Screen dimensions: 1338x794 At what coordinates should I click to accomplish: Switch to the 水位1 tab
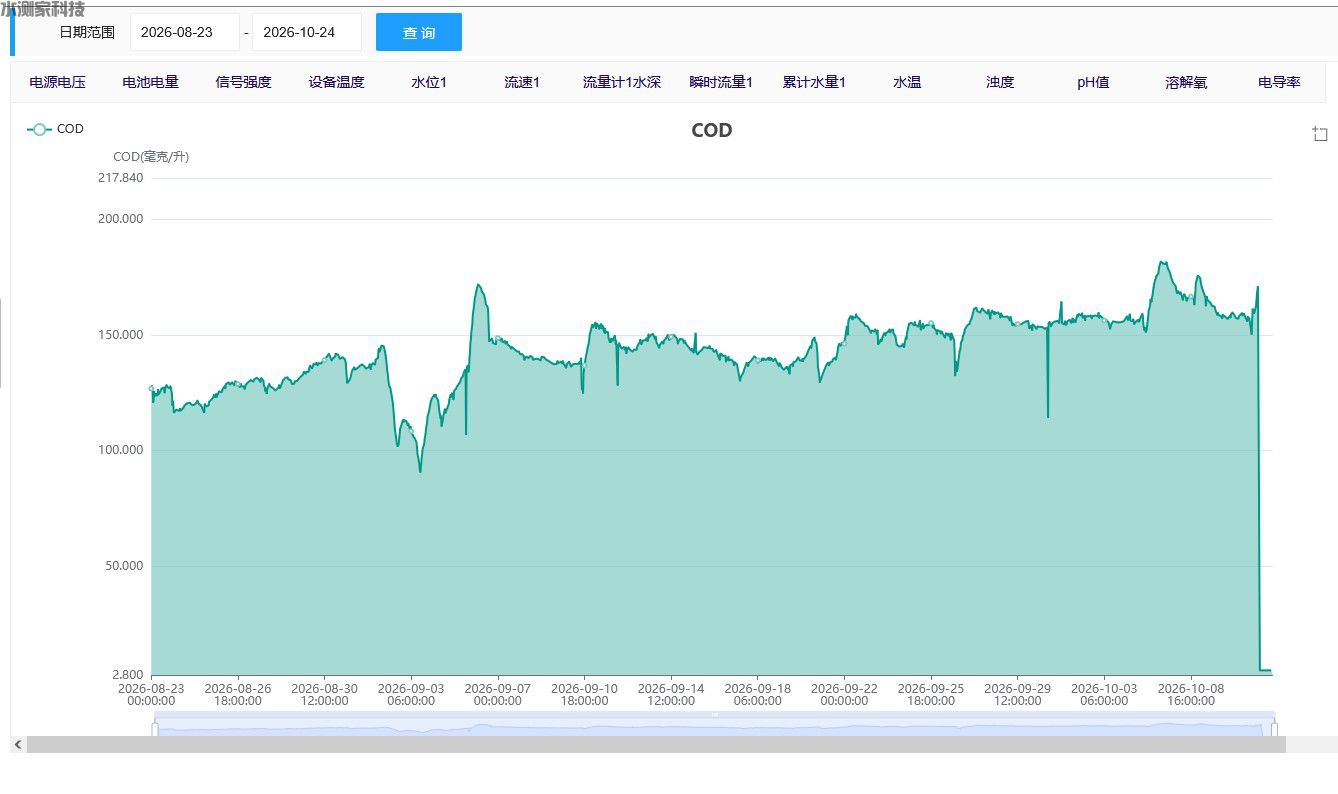(x=429, y=82)
